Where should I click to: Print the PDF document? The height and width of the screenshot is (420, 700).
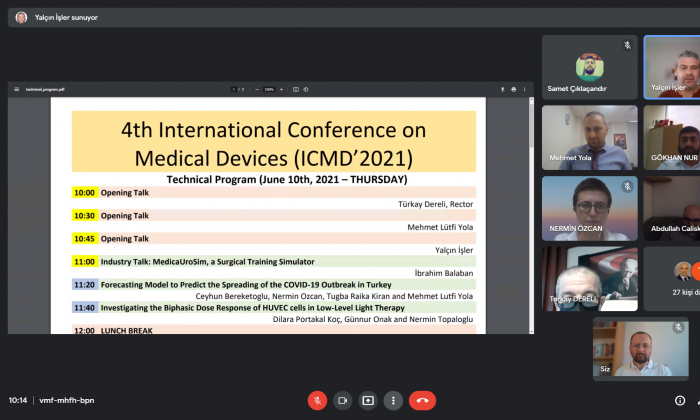click(514, 89)
